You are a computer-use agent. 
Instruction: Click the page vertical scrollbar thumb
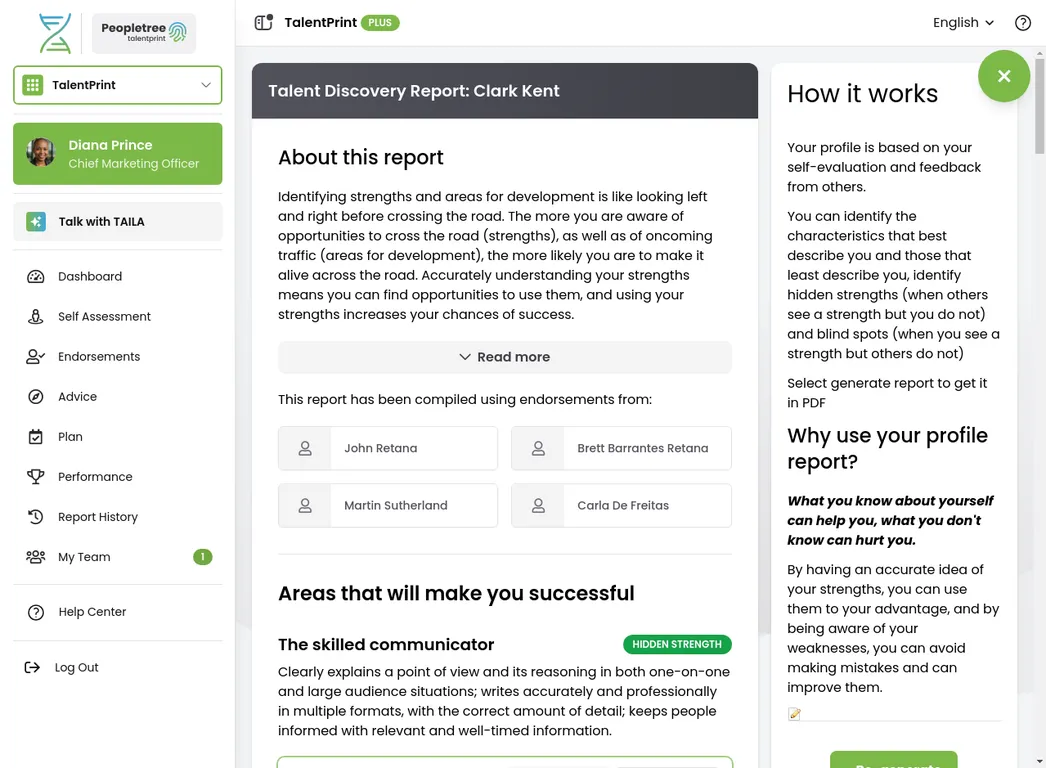click(1039, 107)
